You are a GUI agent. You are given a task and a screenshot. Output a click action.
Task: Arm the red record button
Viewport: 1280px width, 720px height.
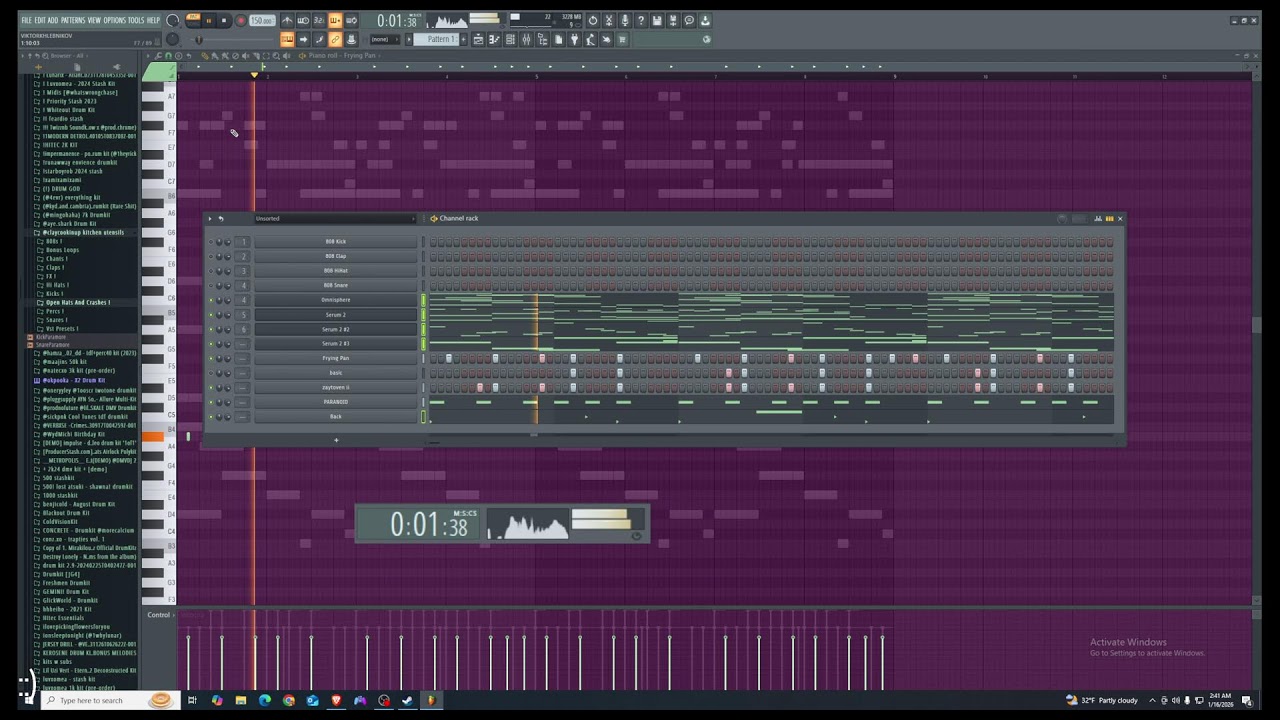240,20
